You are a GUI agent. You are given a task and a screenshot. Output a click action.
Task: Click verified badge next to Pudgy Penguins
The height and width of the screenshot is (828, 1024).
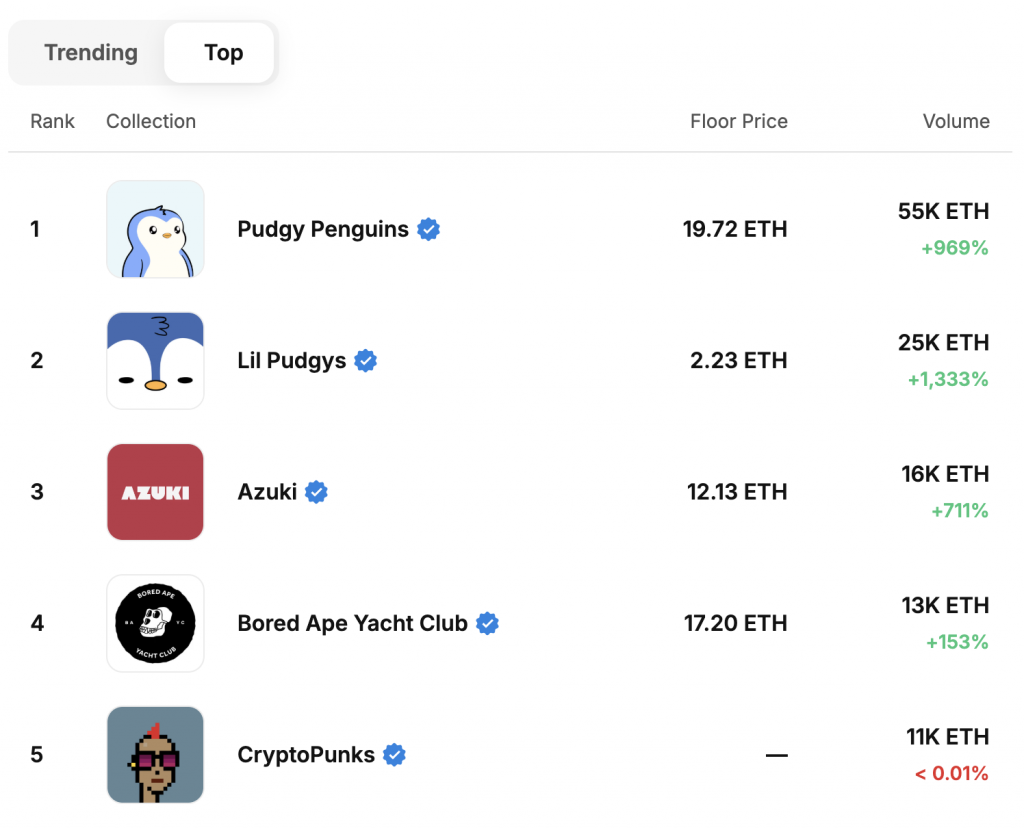pyautogui.click(x=428, y=229)
